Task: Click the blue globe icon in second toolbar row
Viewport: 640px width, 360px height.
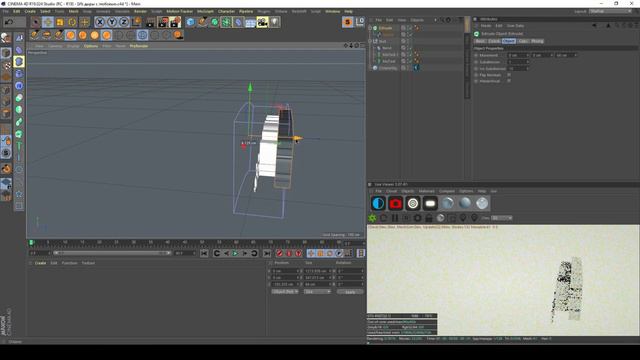Action: (x=142, y=35)
